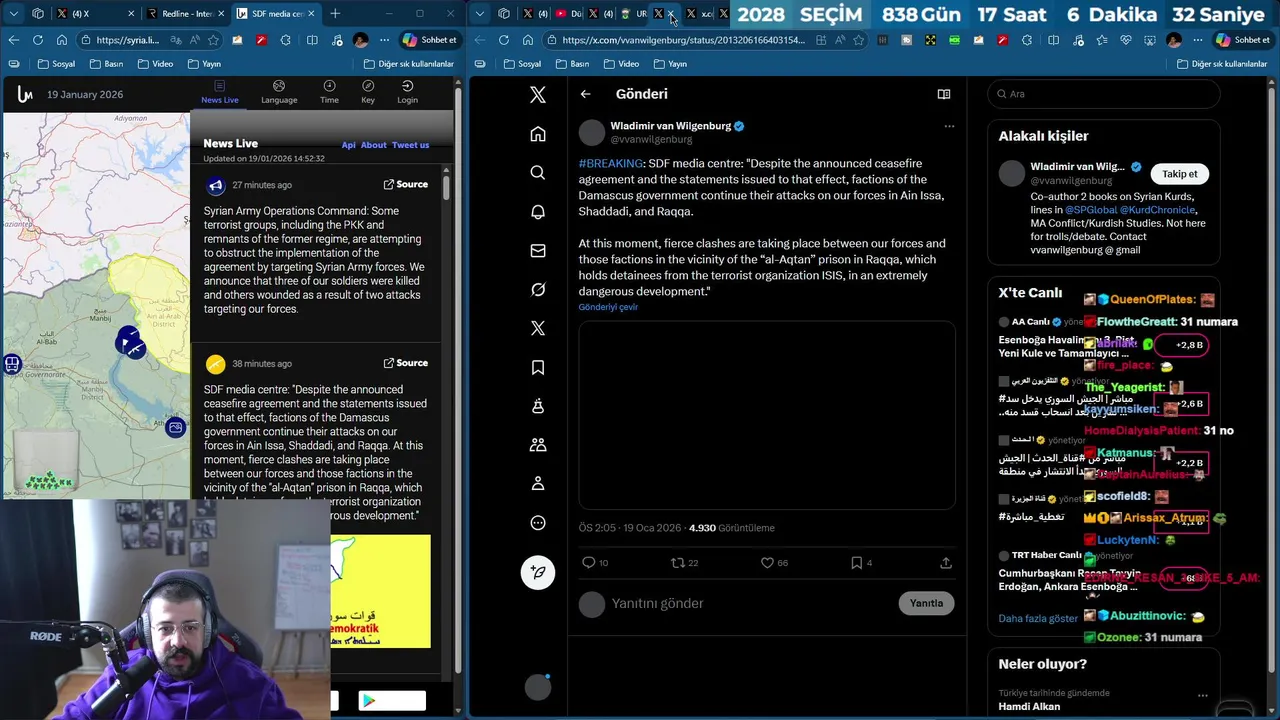1280x720 pixels.
Task: Open Sosyal bookmarks folder in left window
Action: [x=55, y=64]
